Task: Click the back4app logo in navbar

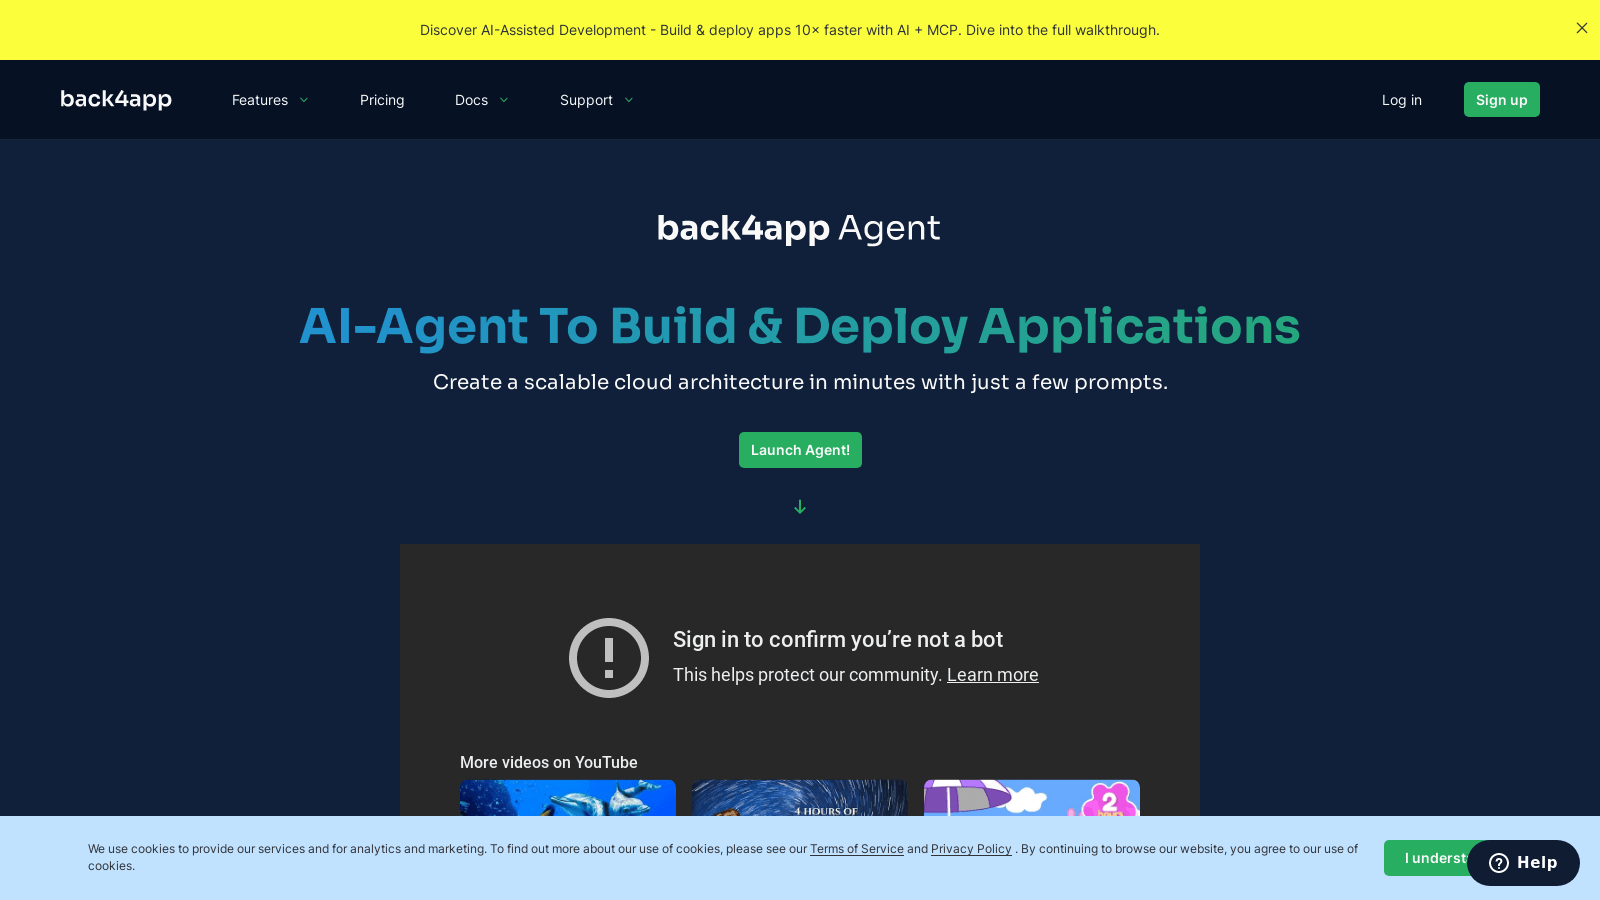Action: 116,99
